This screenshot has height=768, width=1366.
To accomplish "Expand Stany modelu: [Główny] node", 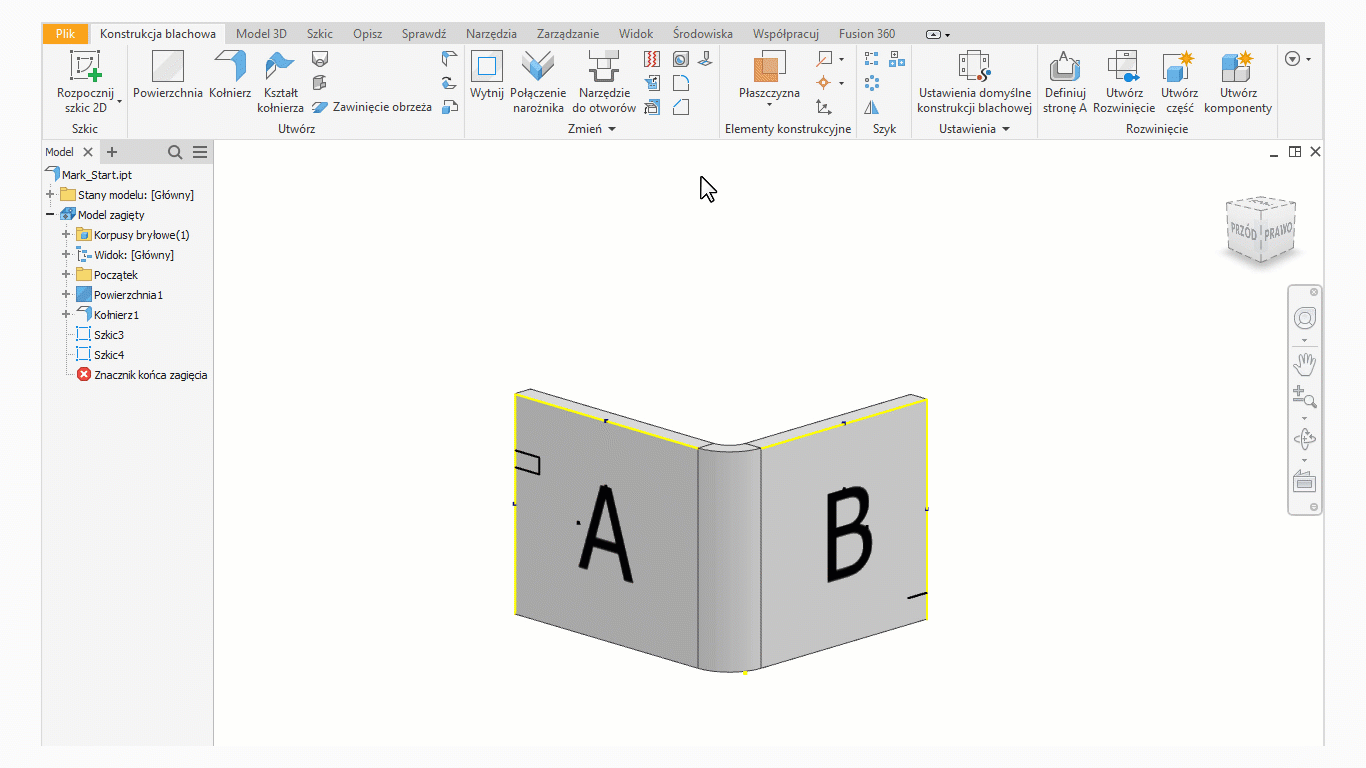I will [50, 195].
